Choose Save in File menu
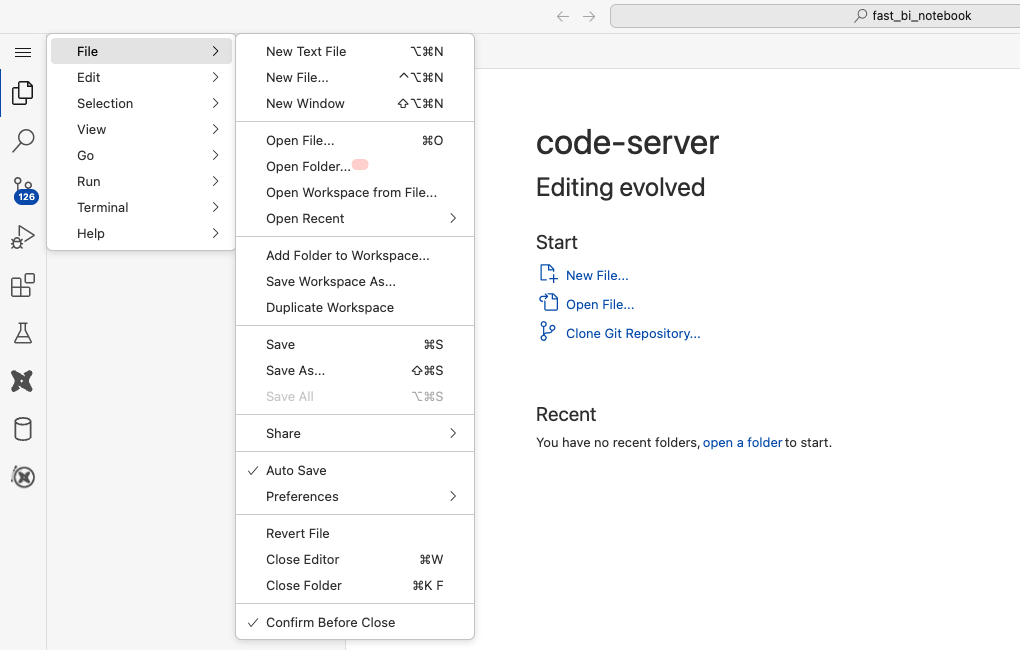 tap(355, 345)
